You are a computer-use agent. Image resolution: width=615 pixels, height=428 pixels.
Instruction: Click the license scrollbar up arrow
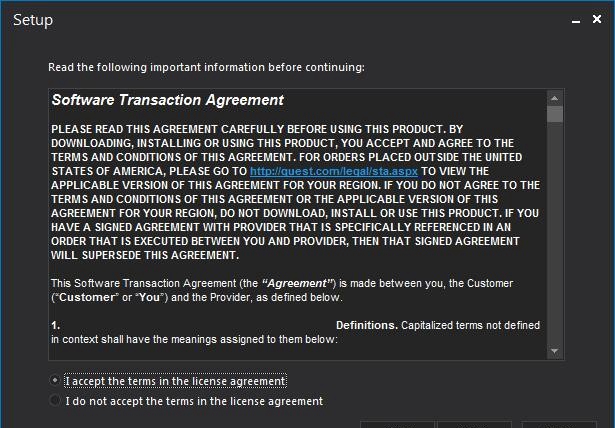[x=555, y=98]
